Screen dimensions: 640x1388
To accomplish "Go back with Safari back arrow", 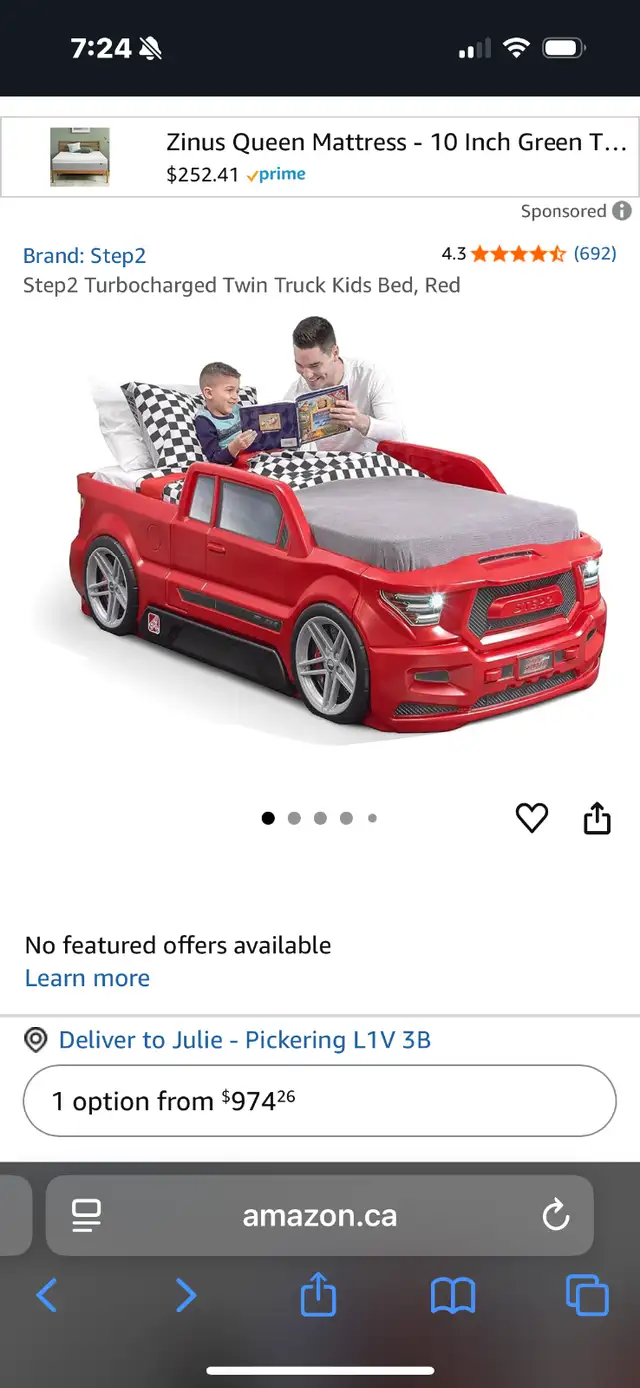I will pos(47,1296).
